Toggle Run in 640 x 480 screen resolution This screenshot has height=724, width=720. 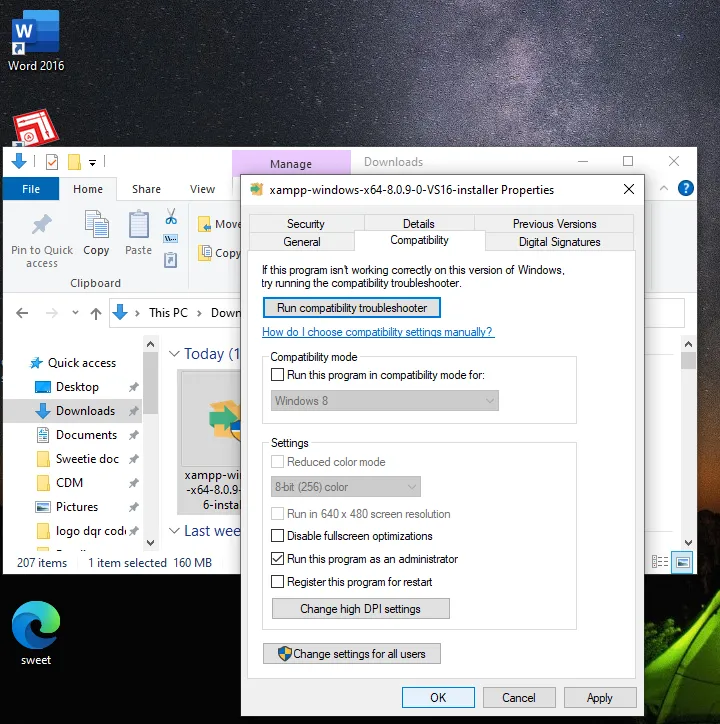click(x=277, y=513)
